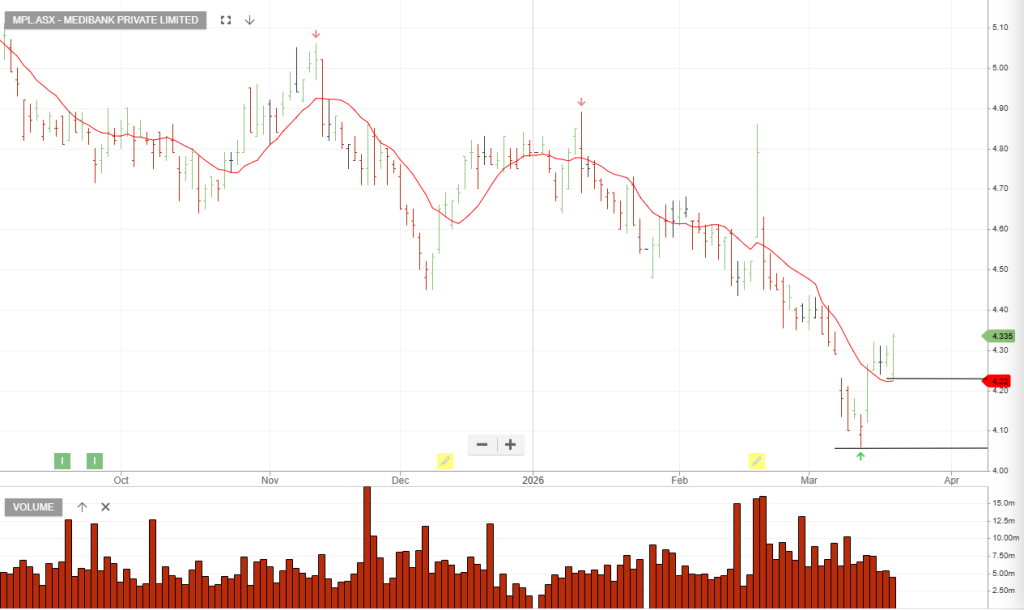Click the VOLUME indicator label

tap(35, 507)
